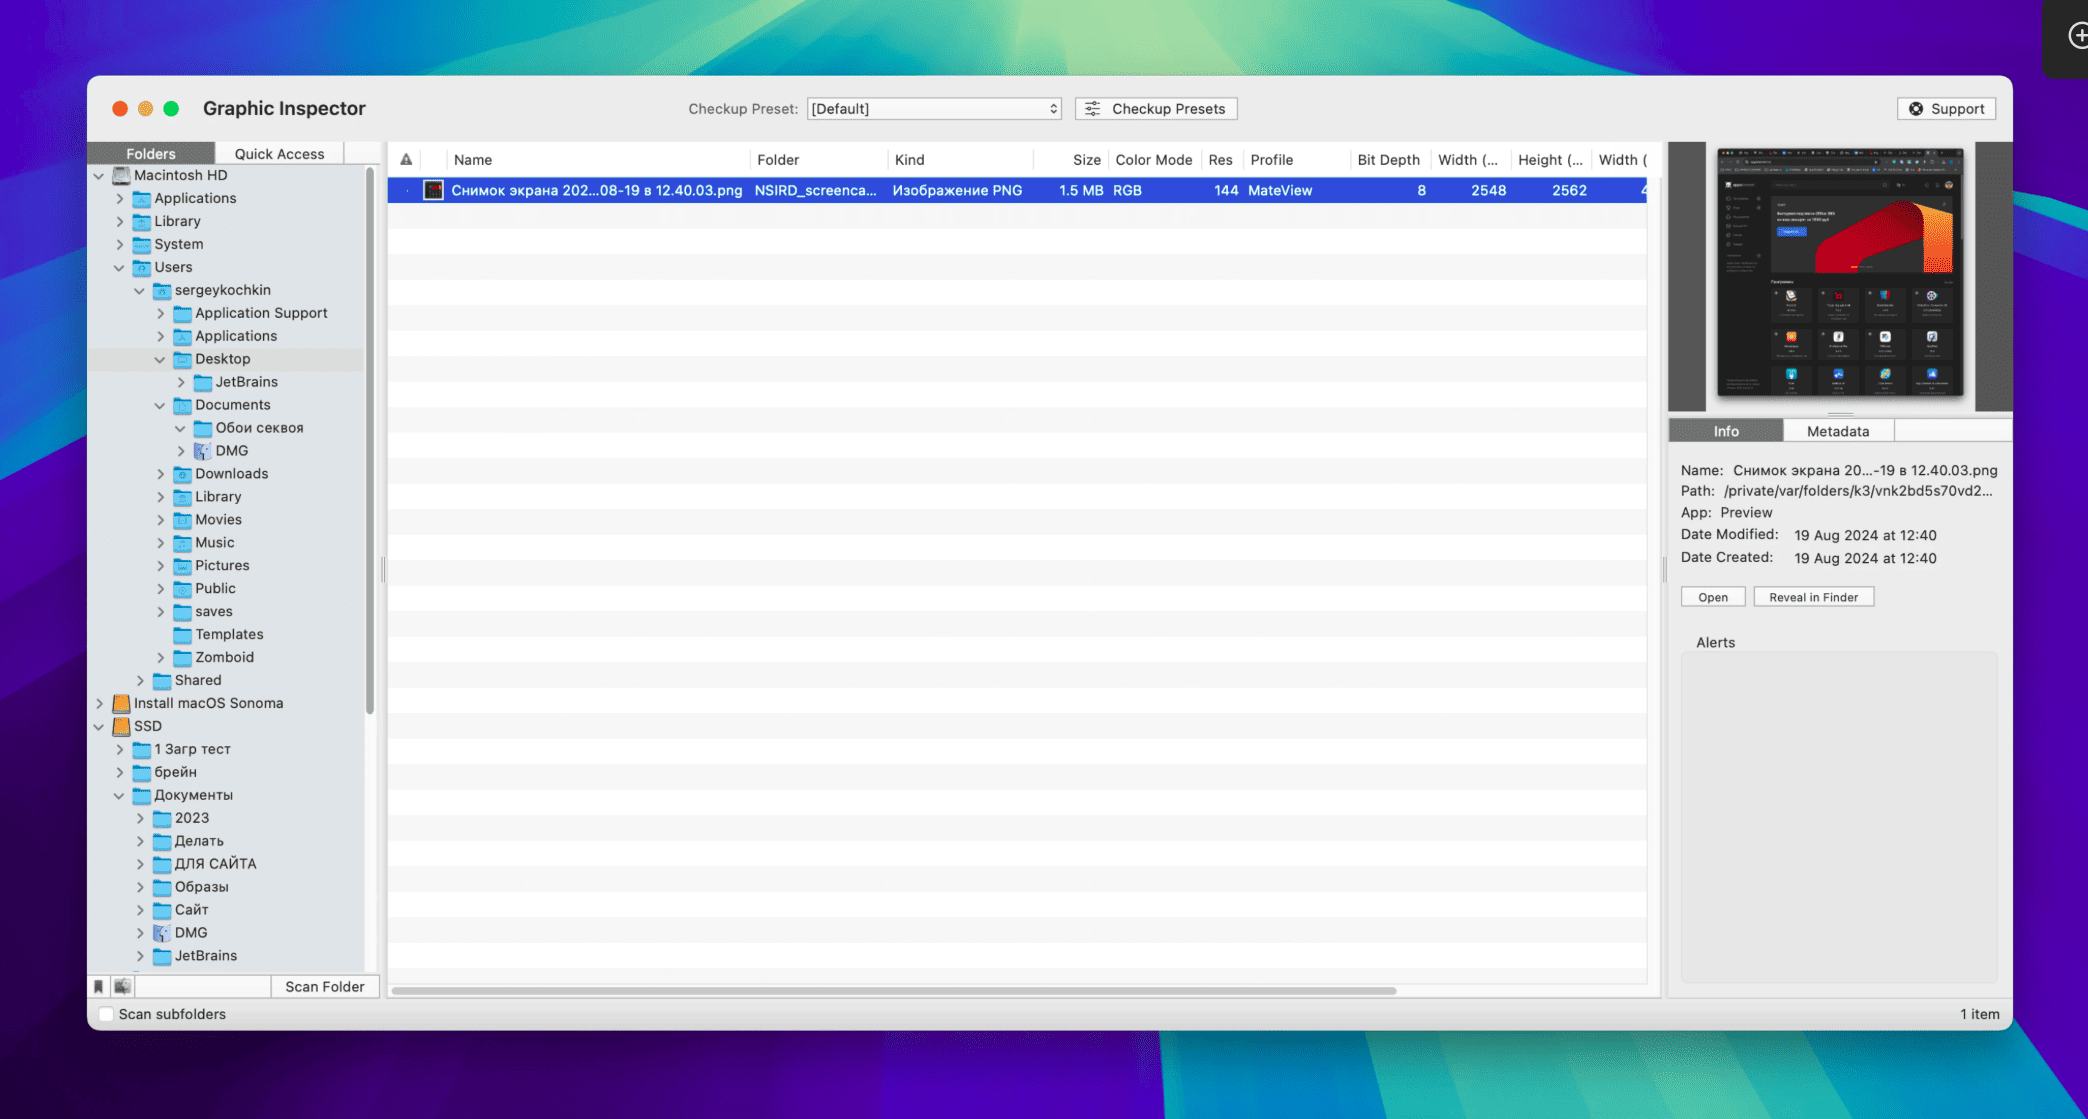Switch to the Folders tab

[151, 153]
